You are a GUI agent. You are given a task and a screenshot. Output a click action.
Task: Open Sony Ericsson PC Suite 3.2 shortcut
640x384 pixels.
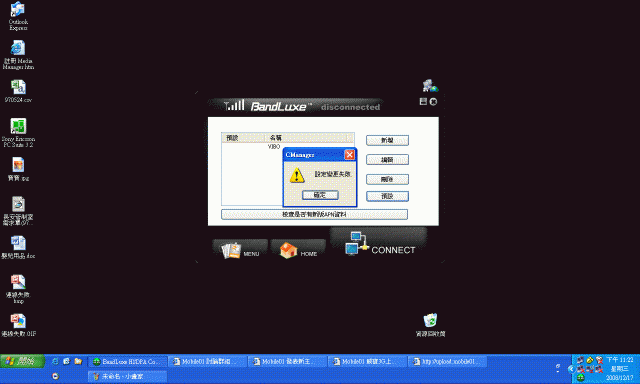(x=18, y=133)
